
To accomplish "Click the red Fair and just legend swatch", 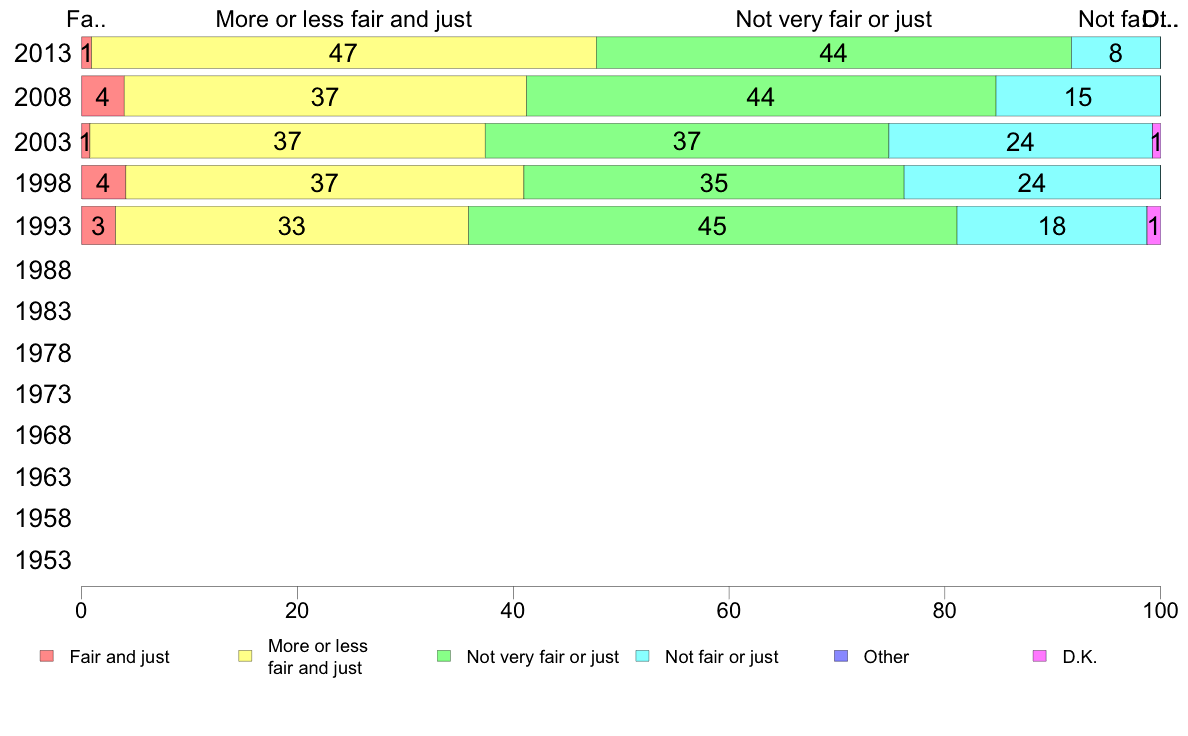I will [x=47, y=656].
